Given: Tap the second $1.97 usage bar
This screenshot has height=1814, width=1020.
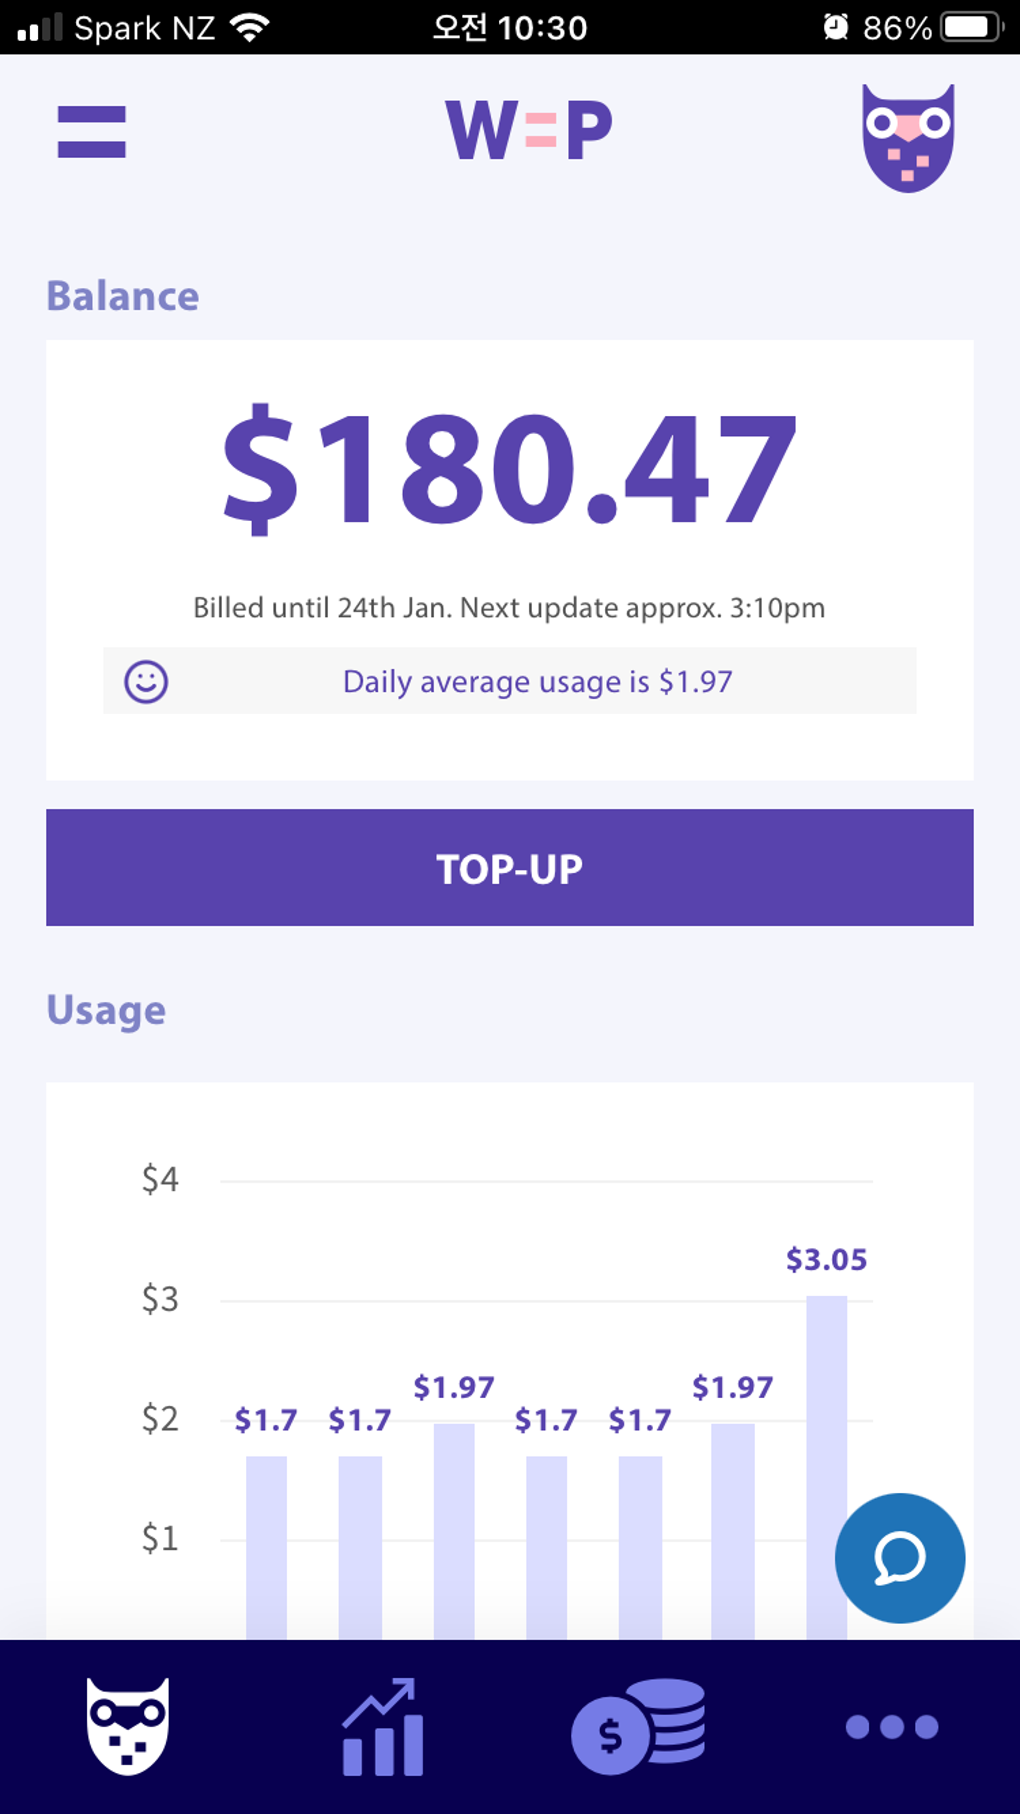Looking at the screenshot, I should pos(732,1530).
